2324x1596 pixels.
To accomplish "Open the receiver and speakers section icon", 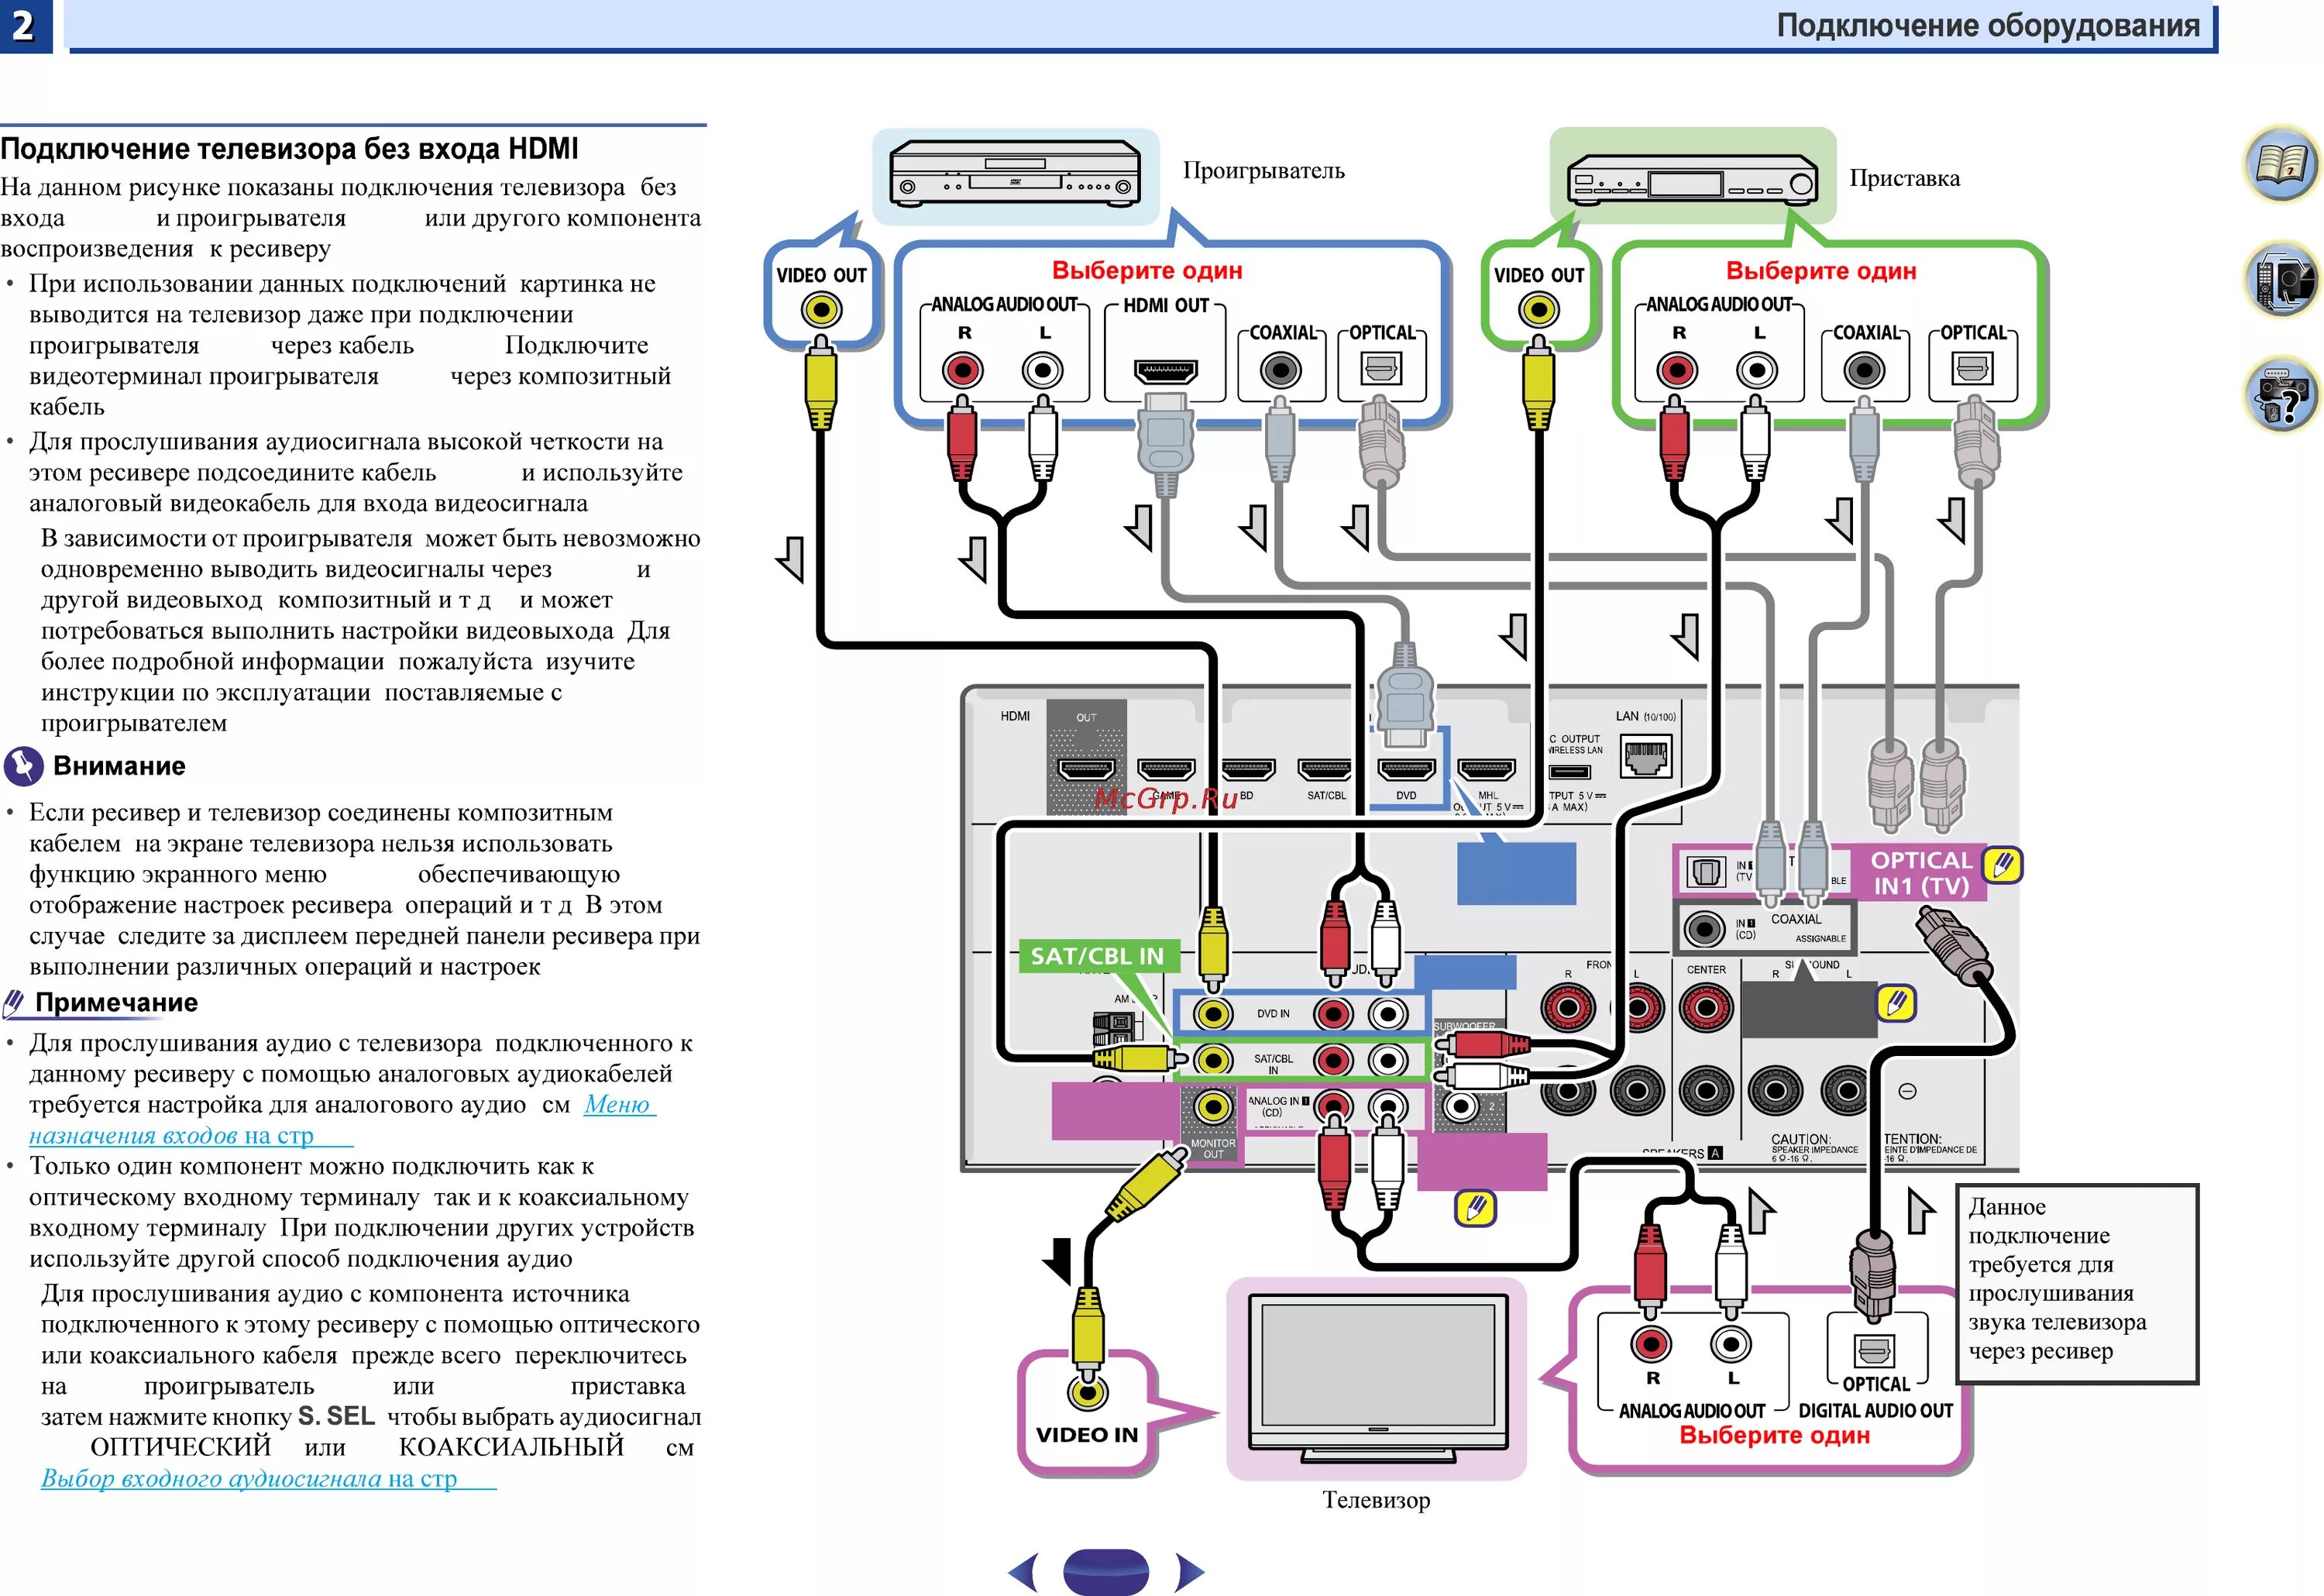I will [2281, 279].
